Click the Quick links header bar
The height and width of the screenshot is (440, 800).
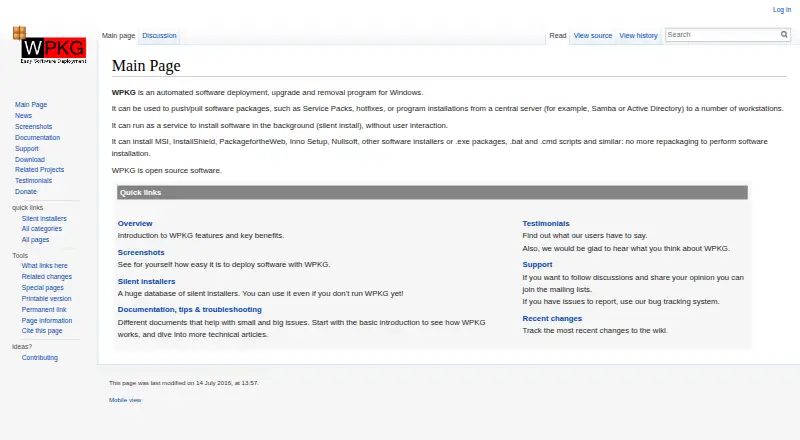tap(432, 192)
